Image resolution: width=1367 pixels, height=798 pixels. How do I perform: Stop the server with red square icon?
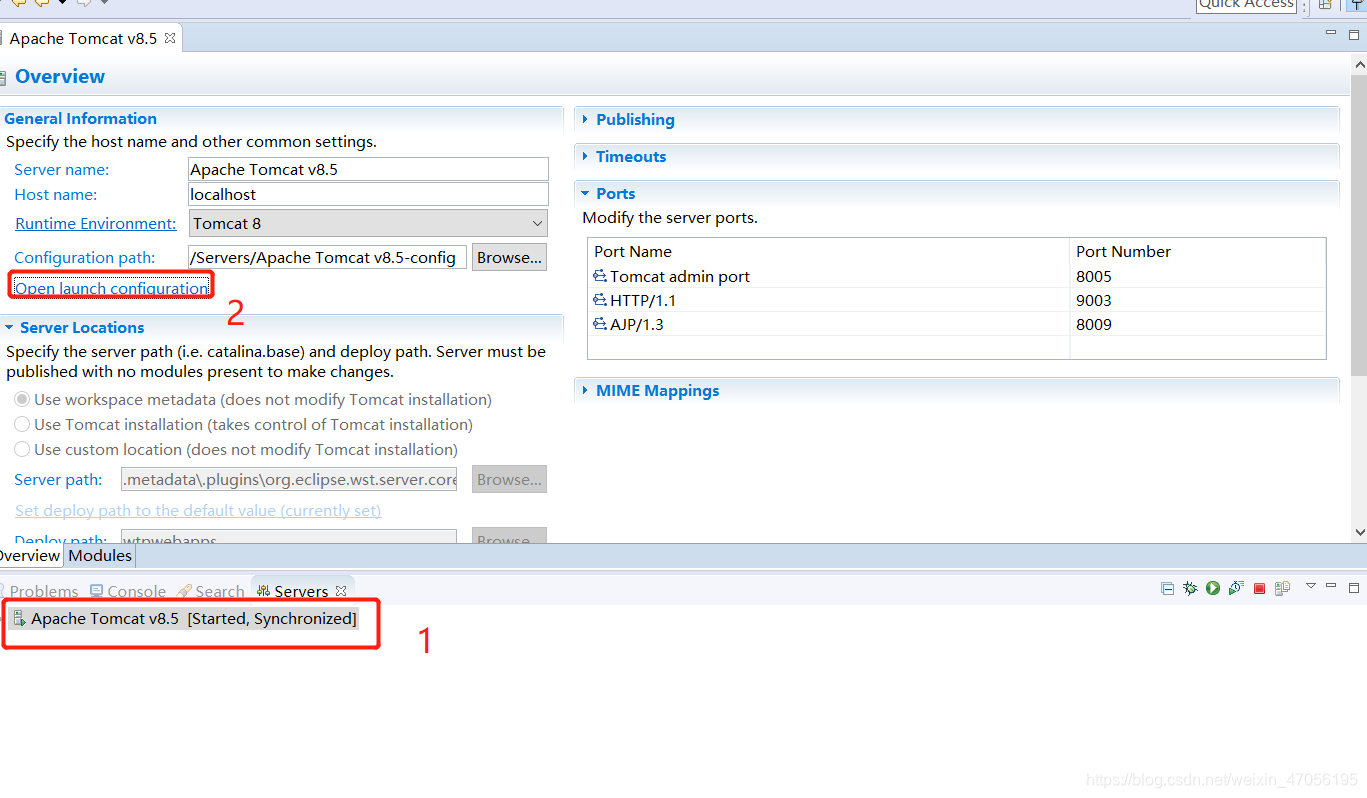(1260, 589)
